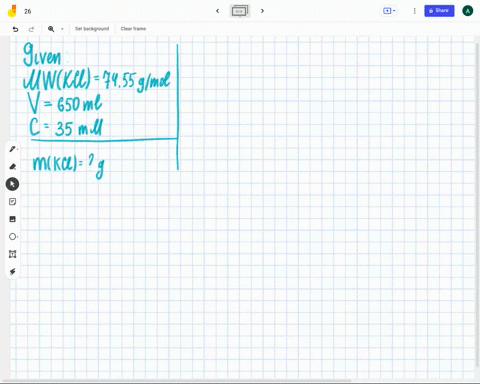Open the Jamboard home logo
The width and height of the screenshot is (480, 384).
click(12, 11)
